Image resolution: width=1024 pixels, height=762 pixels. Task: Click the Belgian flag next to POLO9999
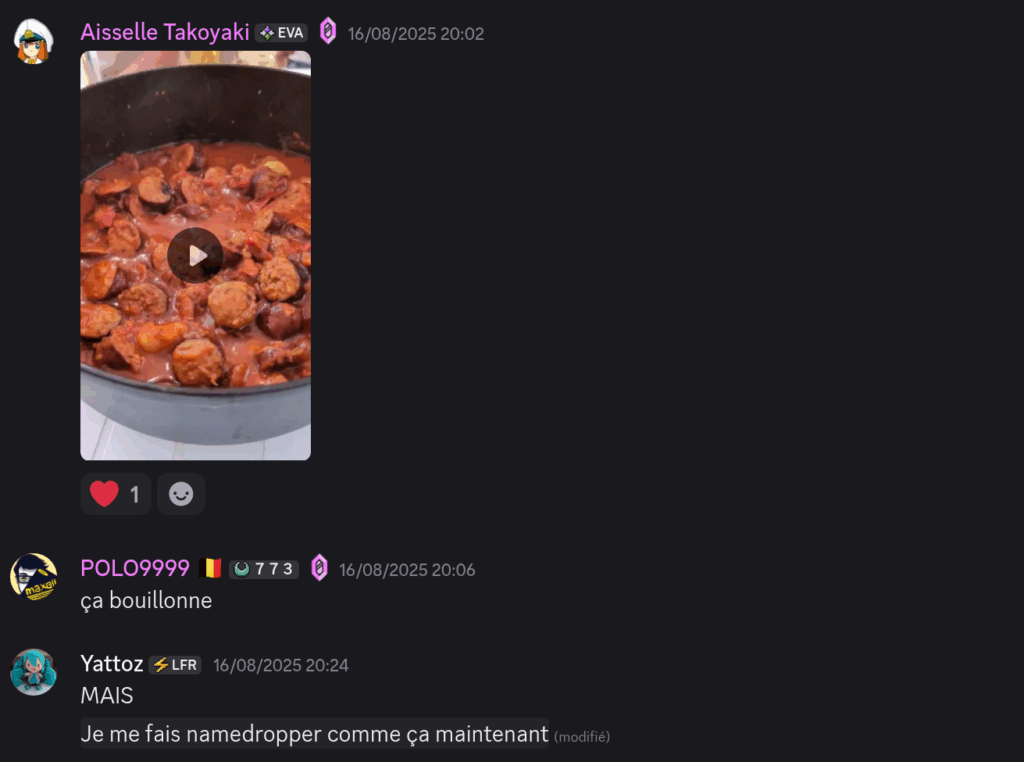210,568
